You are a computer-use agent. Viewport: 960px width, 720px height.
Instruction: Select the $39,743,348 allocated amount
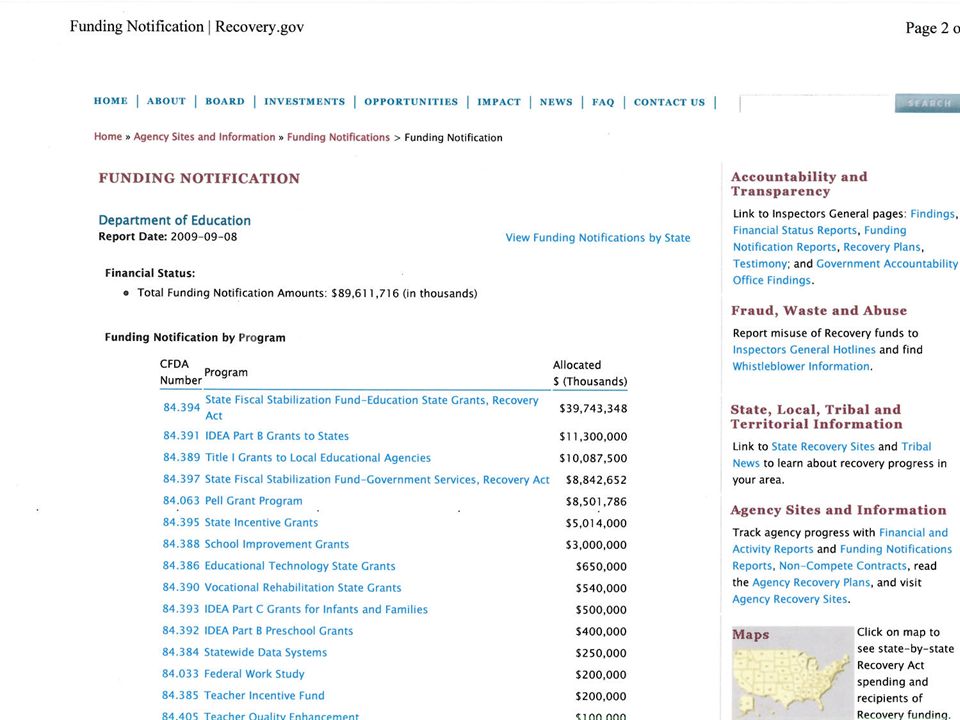(x=593, y=408)
